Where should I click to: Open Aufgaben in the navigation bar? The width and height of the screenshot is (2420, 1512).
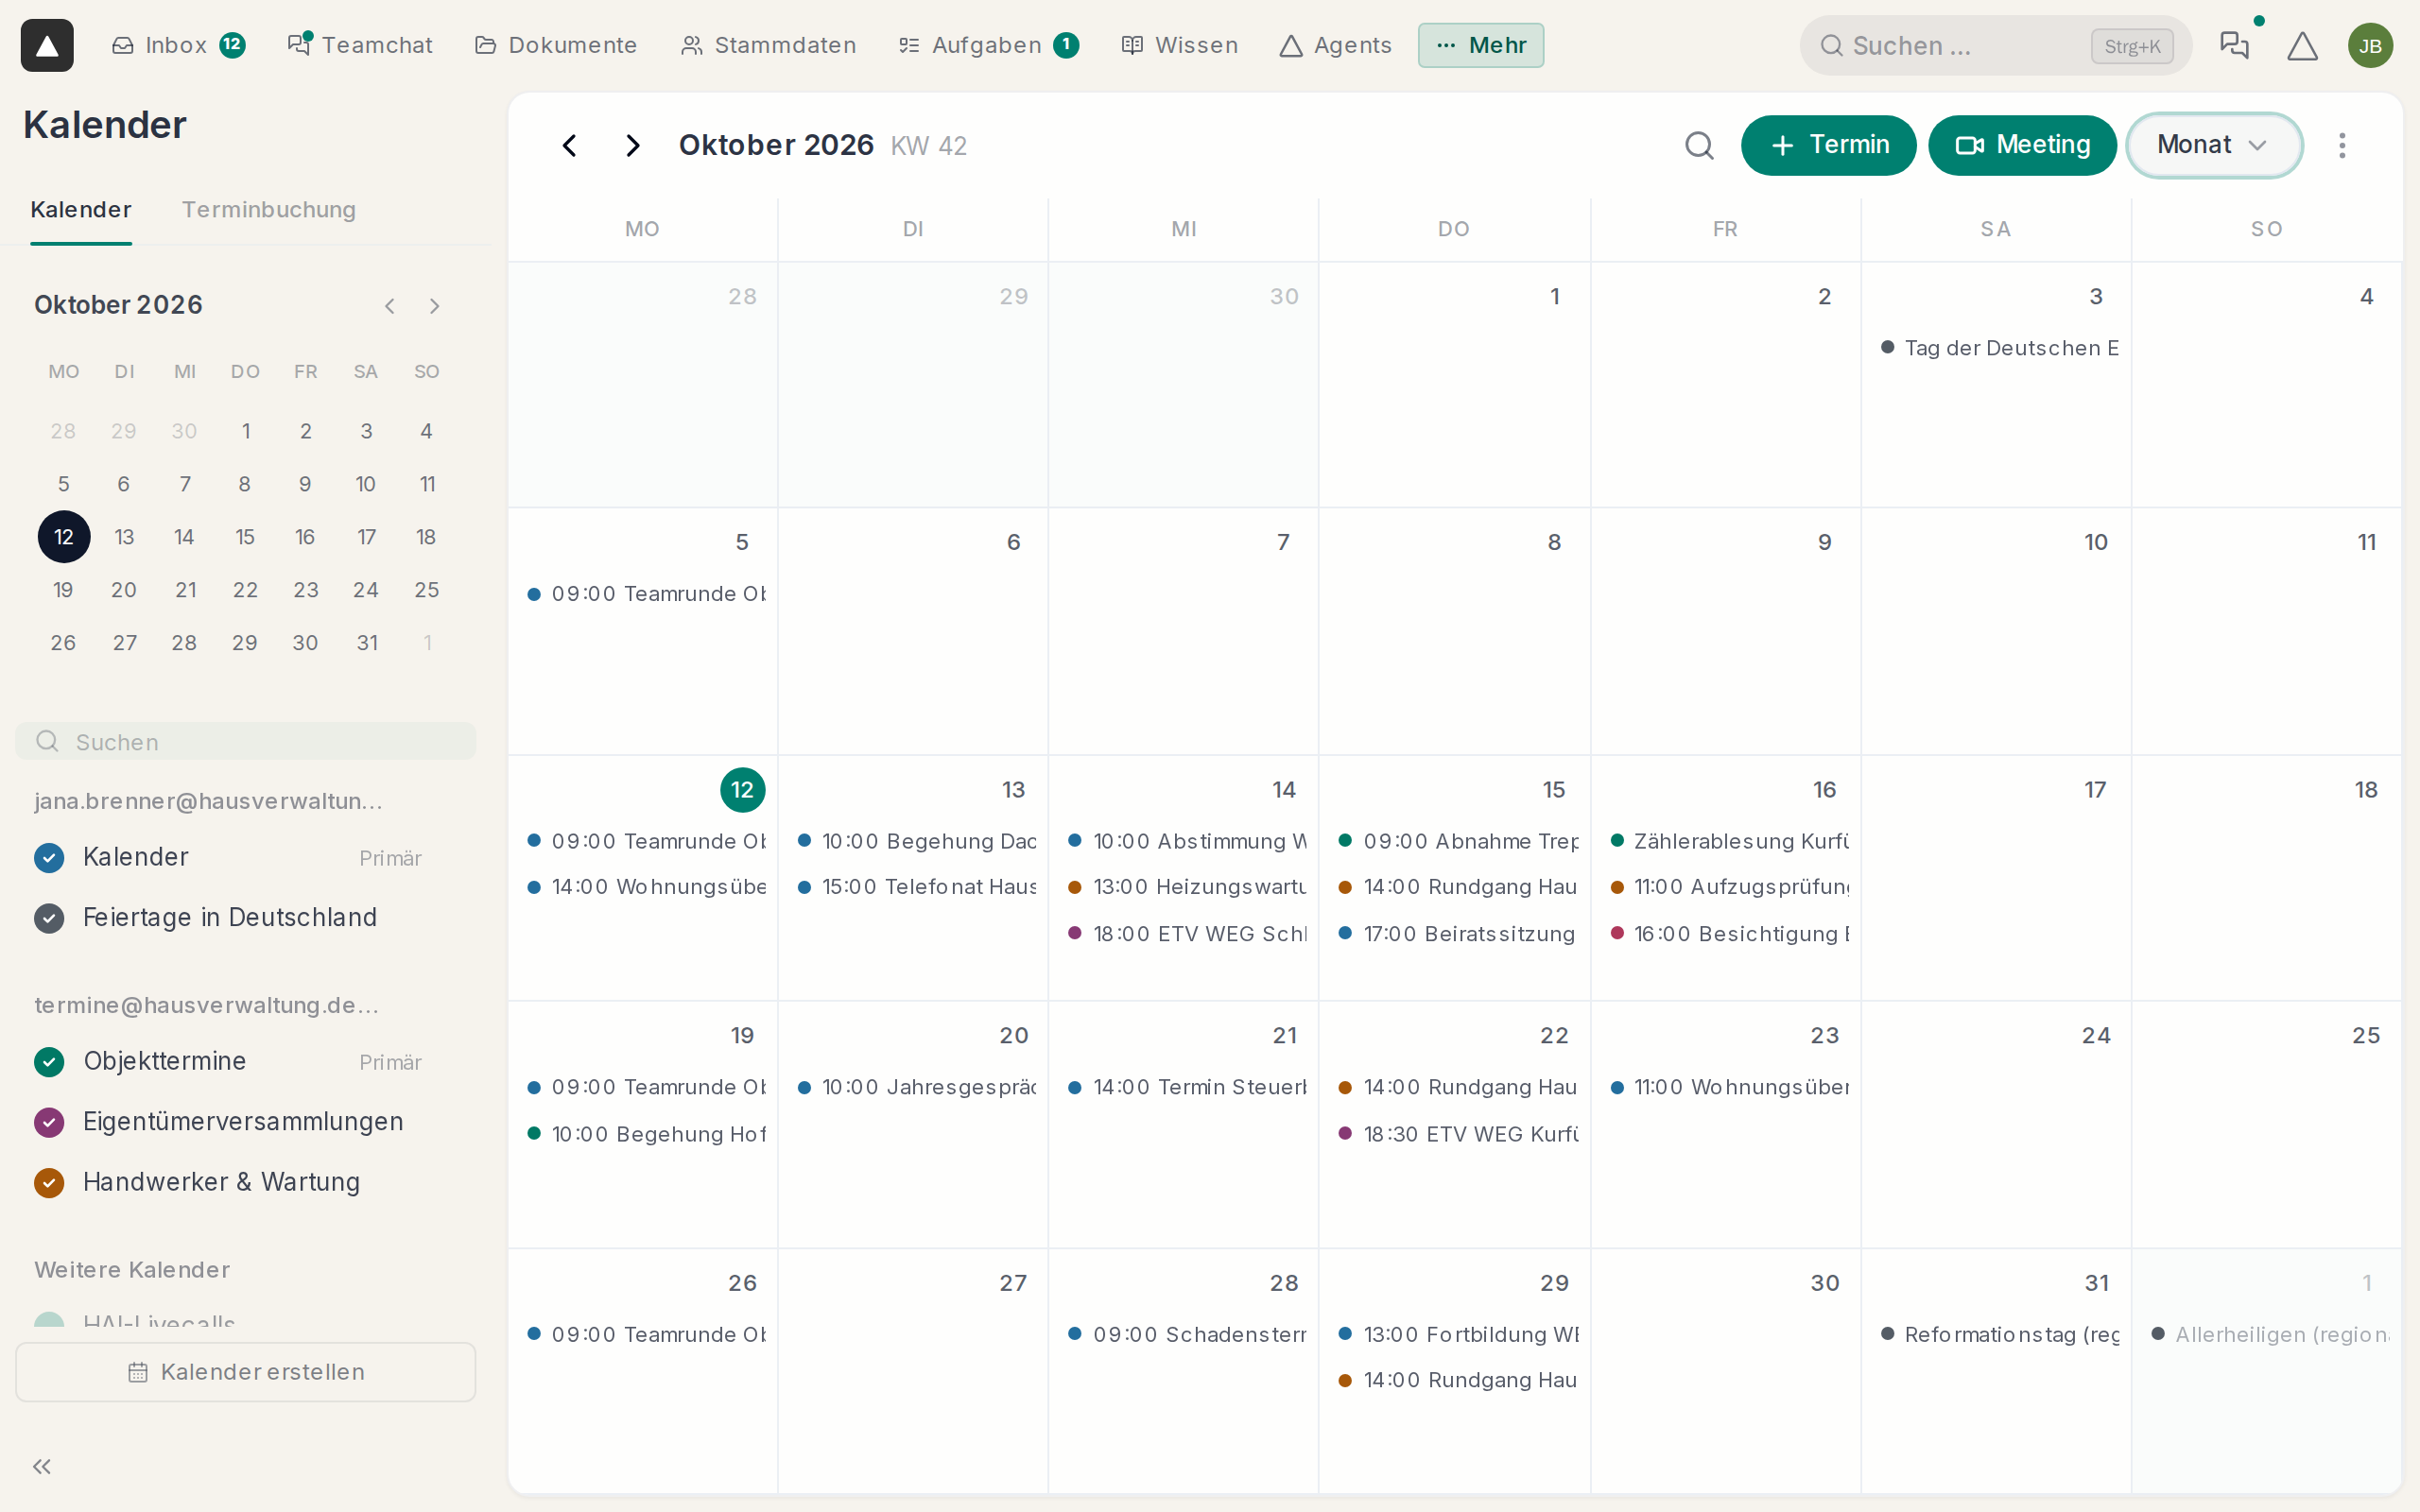(x=988, y=45)
